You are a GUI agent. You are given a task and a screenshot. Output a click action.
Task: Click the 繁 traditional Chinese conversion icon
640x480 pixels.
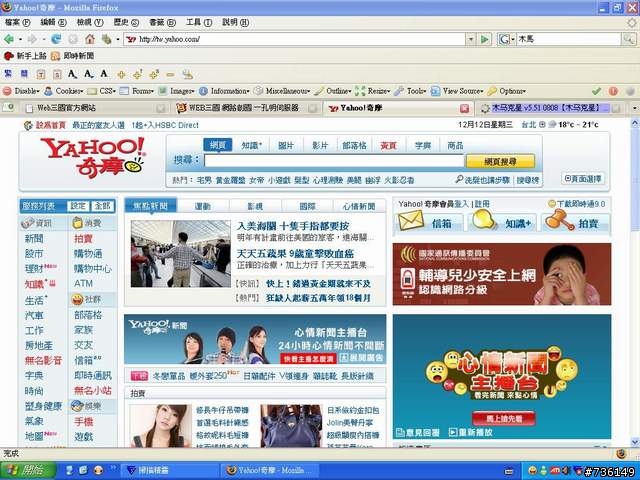click(x=8, y=74)
